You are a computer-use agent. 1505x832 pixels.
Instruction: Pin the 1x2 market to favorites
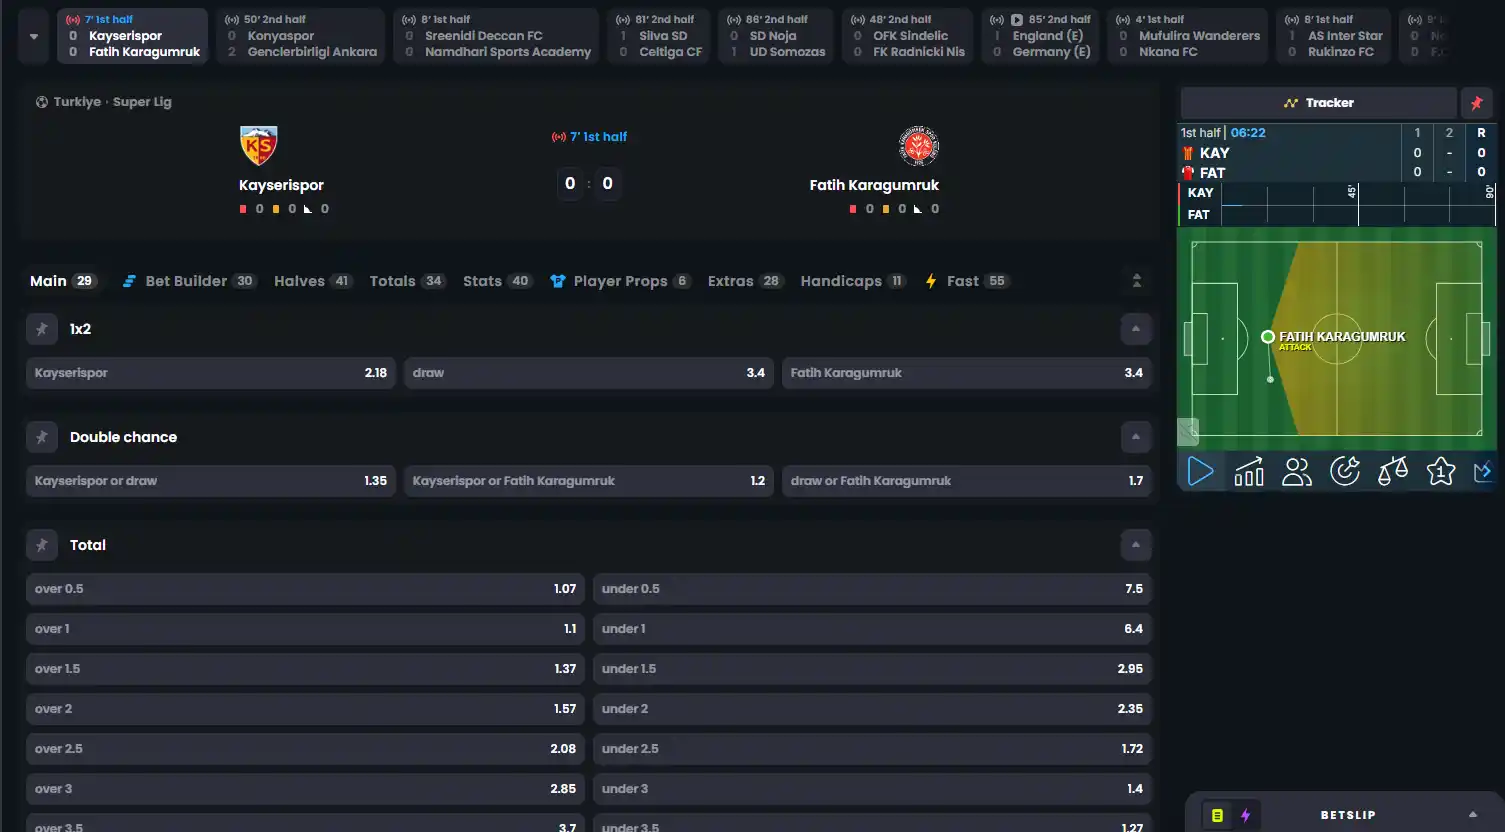(x=42, y=329)
